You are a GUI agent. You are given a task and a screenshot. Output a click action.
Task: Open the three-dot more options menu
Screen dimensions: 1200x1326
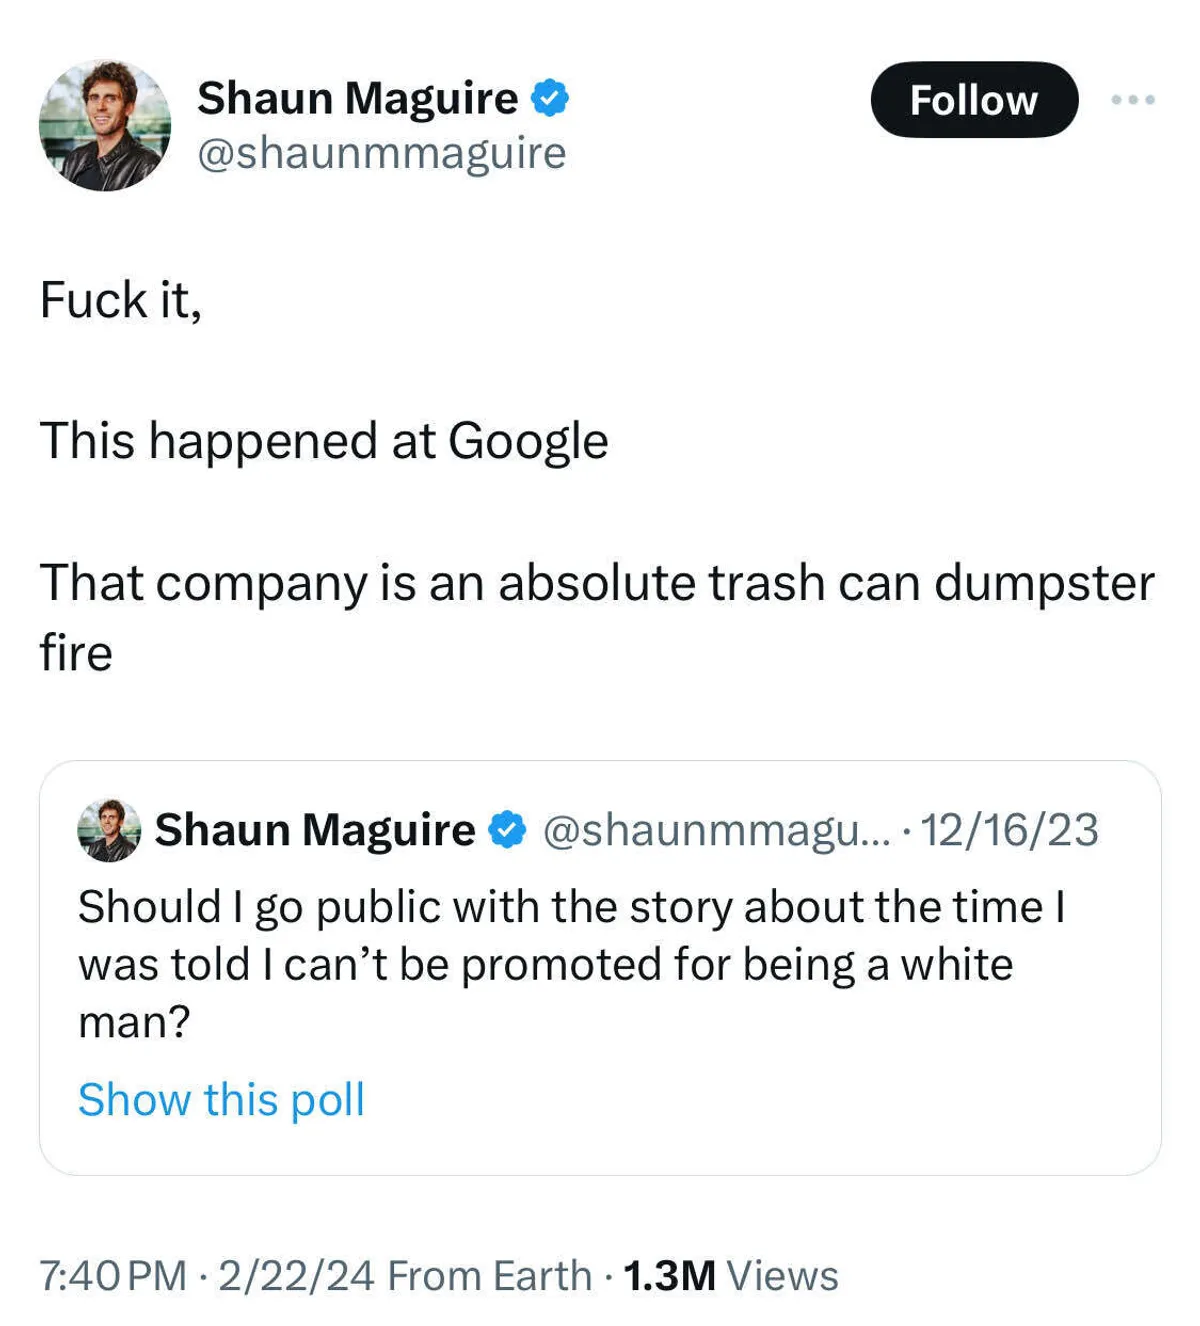click(x=1133, y=100)
